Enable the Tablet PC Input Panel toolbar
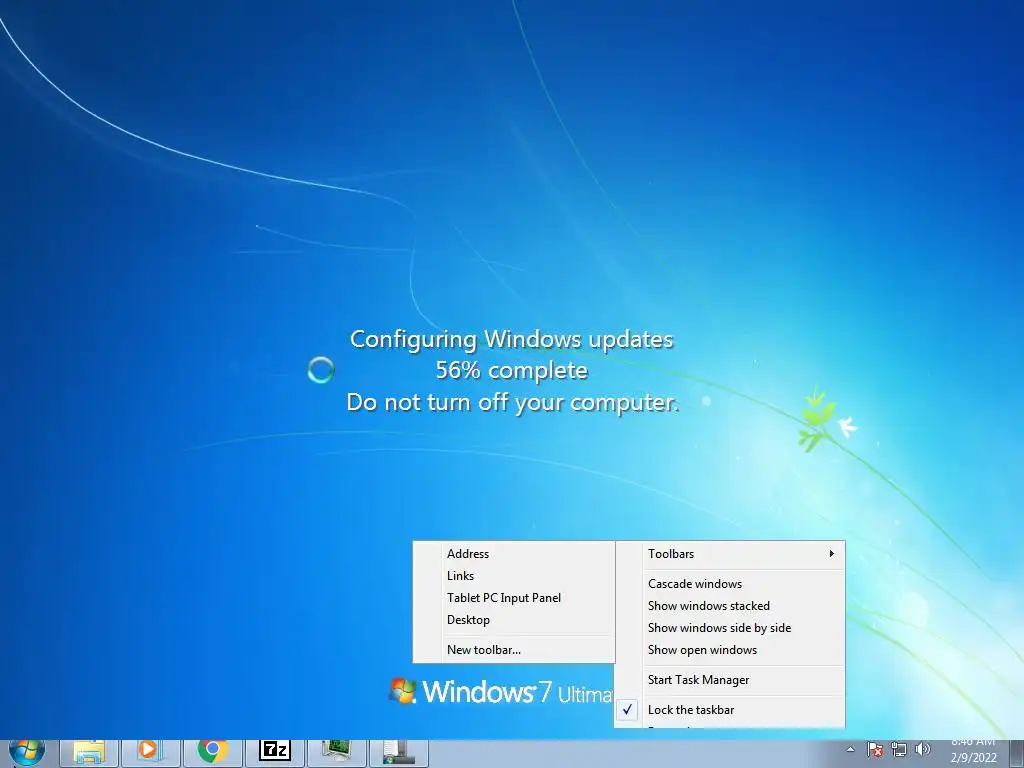Viewport: 1024px width, 768px height. (515, 598)
